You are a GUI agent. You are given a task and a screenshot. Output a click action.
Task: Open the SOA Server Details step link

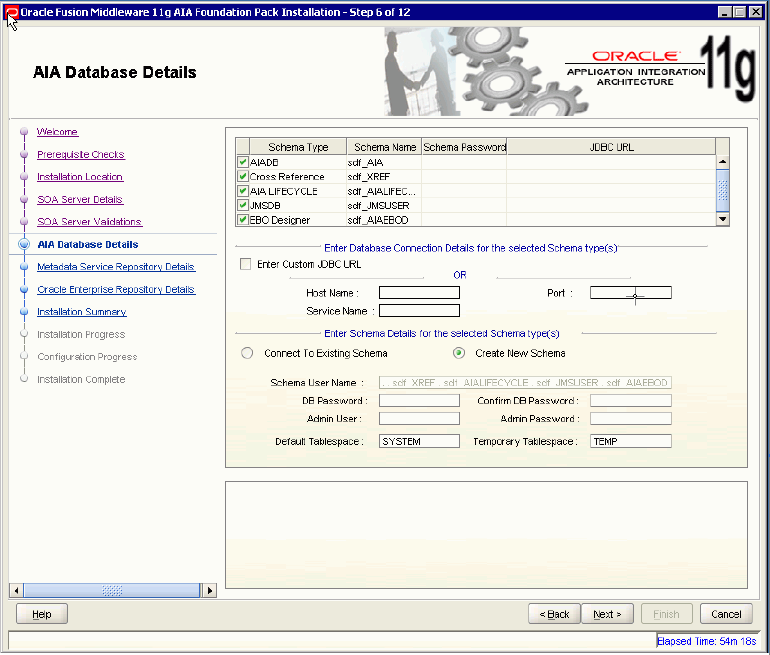click(x=80, y=199)
